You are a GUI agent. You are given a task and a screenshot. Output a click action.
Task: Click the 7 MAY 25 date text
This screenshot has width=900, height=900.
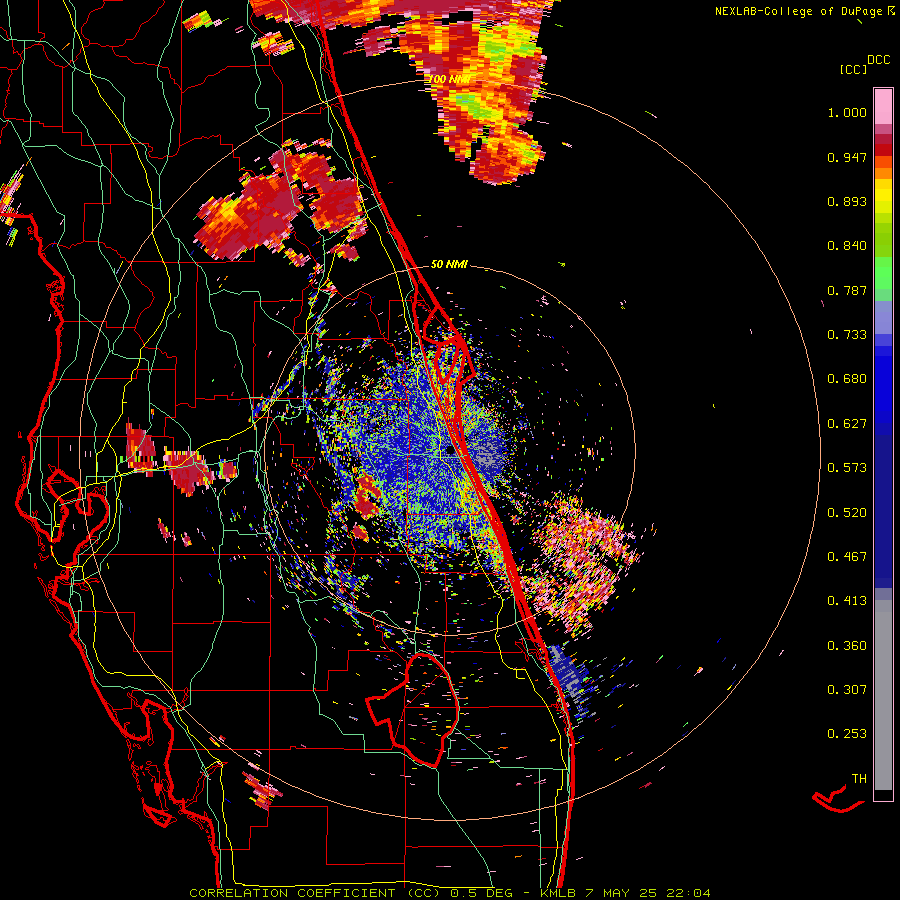621,893
